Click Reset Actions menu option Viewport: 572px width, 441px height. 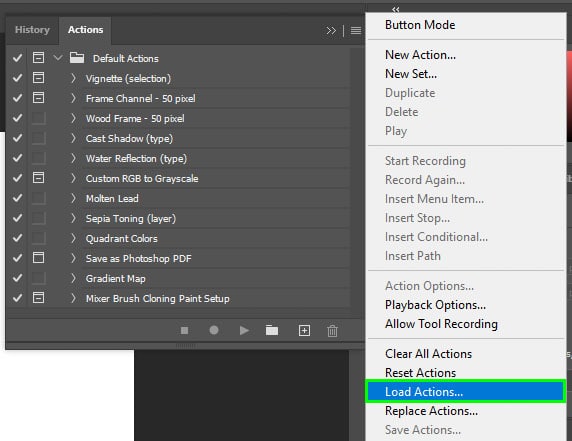[420, 372]
